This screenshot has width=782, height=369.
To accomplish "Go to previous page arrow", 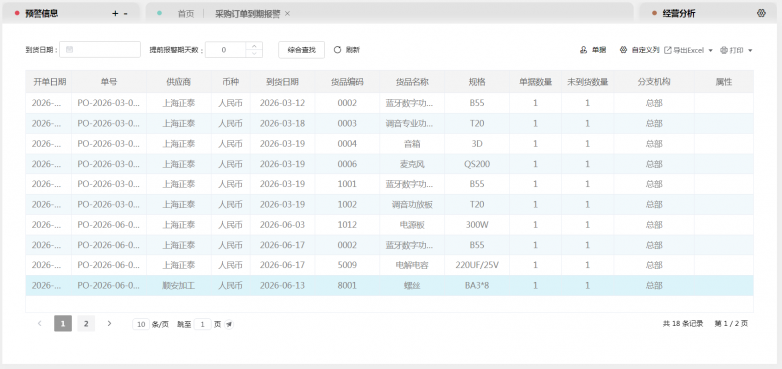I will (39, 324).
